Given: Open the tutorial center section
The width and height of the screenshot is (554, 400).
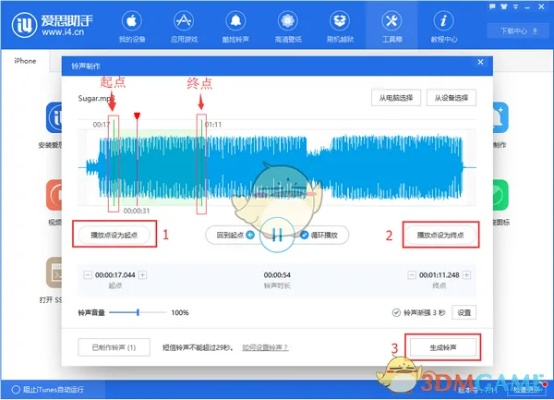Looking at the screenshot, I should pyautogui.click(x=444, y=27).
